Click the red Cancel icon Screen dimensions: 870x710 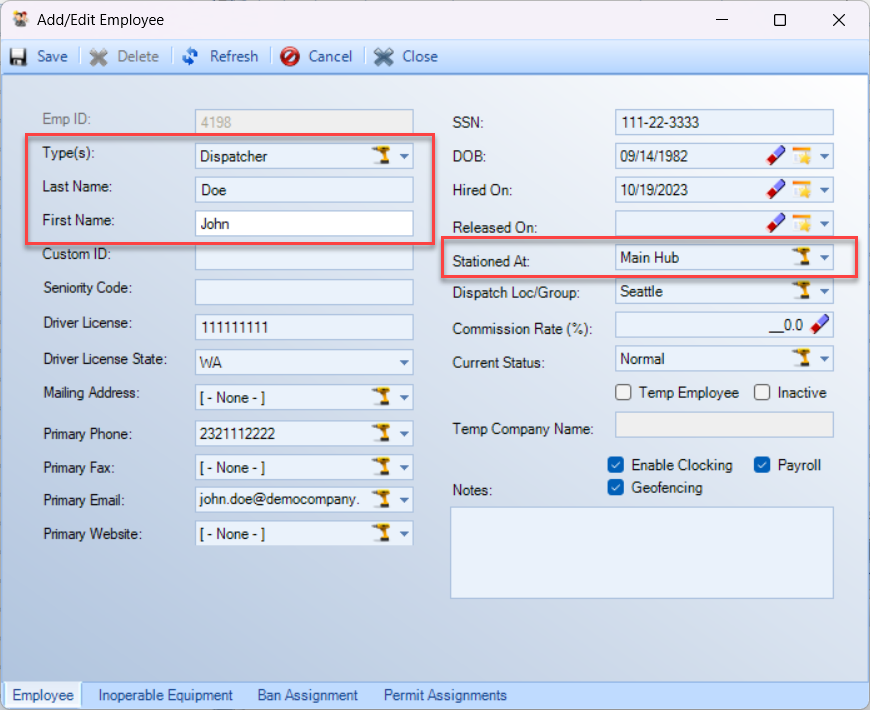[x=290, y=57]
